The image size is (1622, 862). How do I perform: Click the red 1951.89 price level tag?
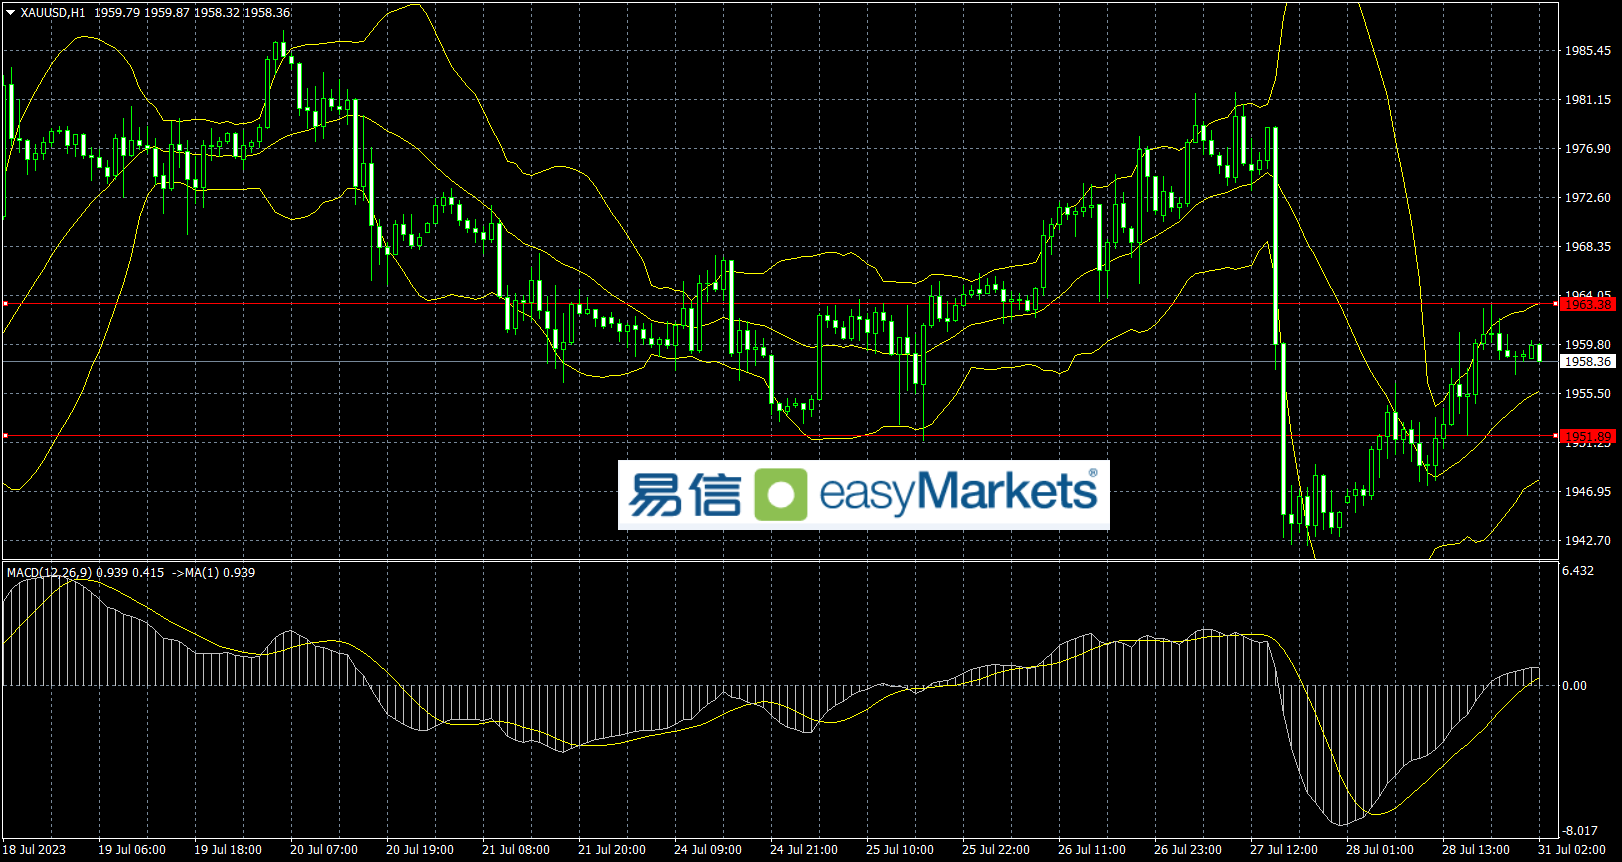pos(1588,436)
